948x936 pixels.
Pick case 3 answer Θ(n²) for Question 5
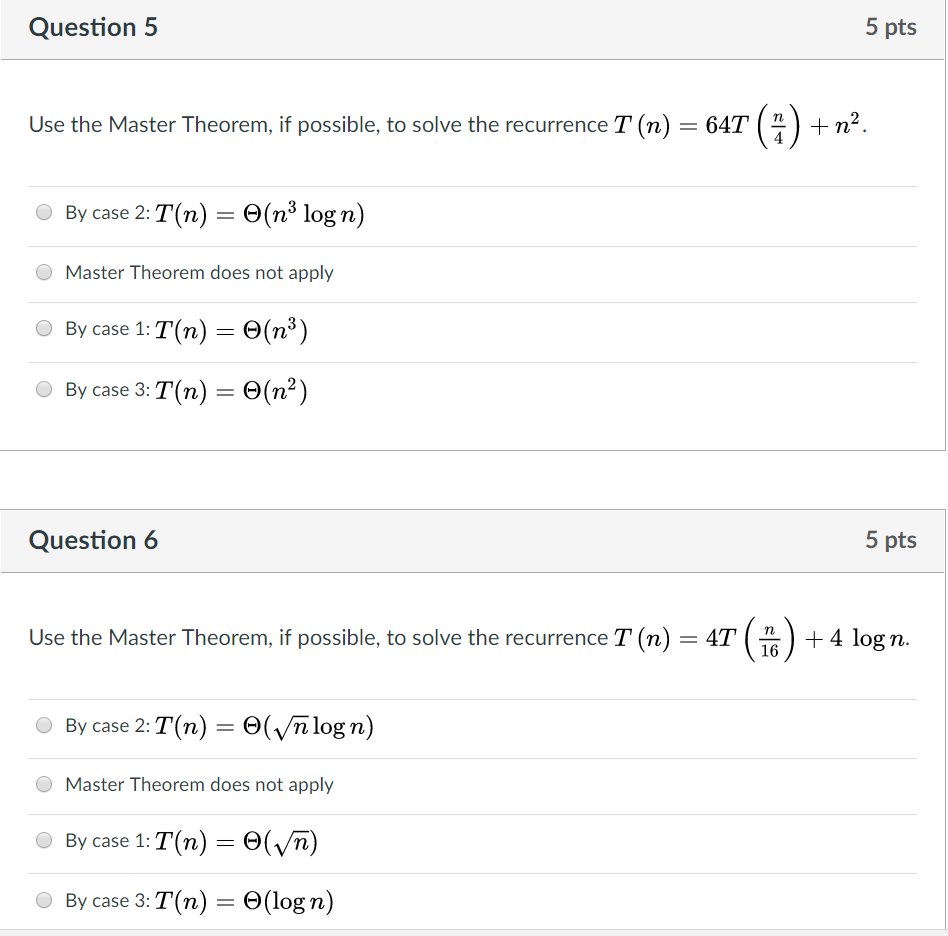44,389
